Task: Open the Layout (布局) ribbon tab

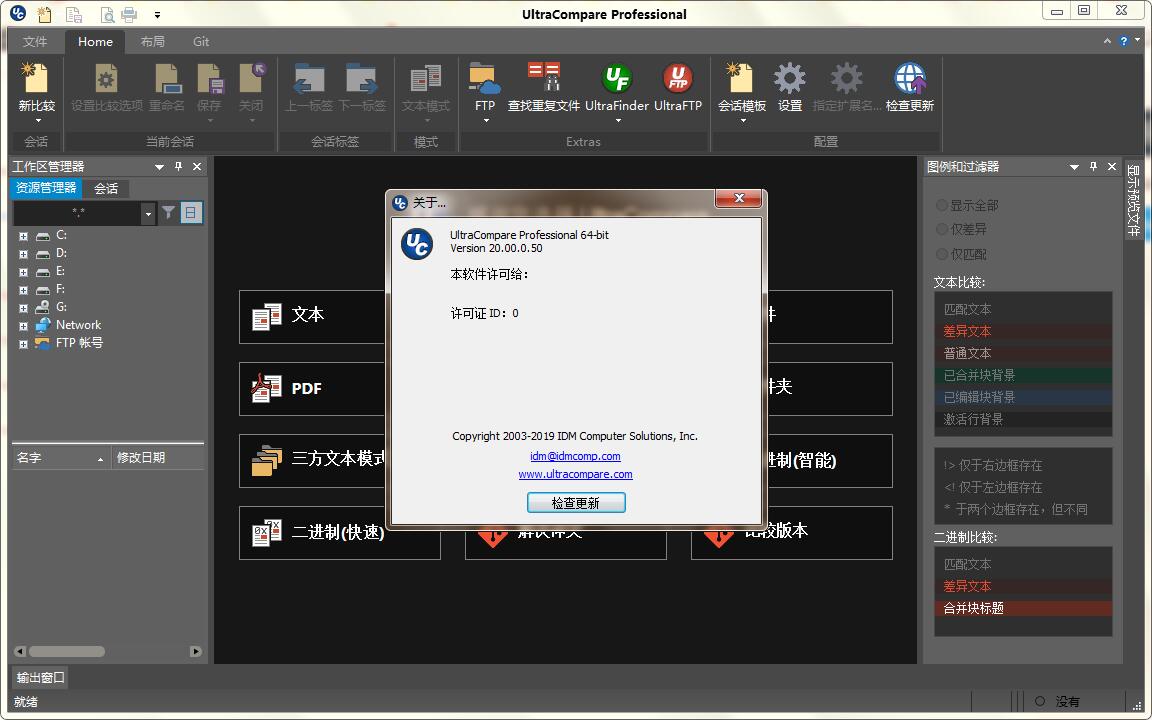Action: [x=152, y=41]
